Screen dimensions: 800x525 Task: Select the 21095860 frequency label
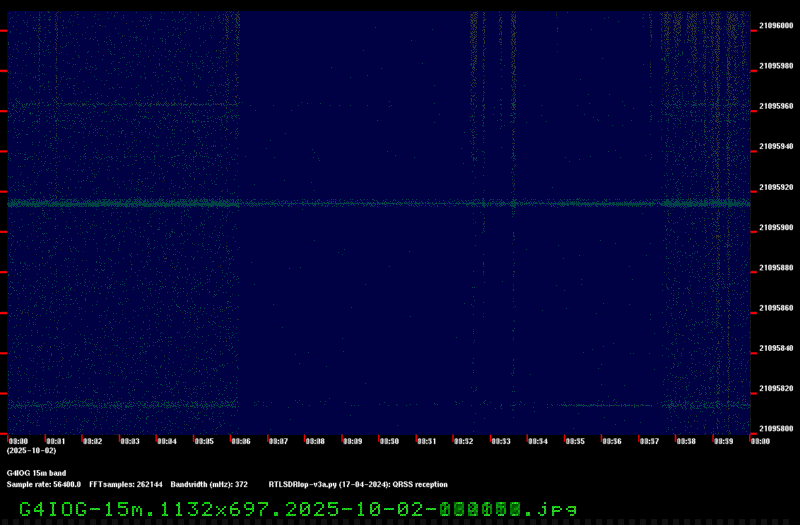776,308
